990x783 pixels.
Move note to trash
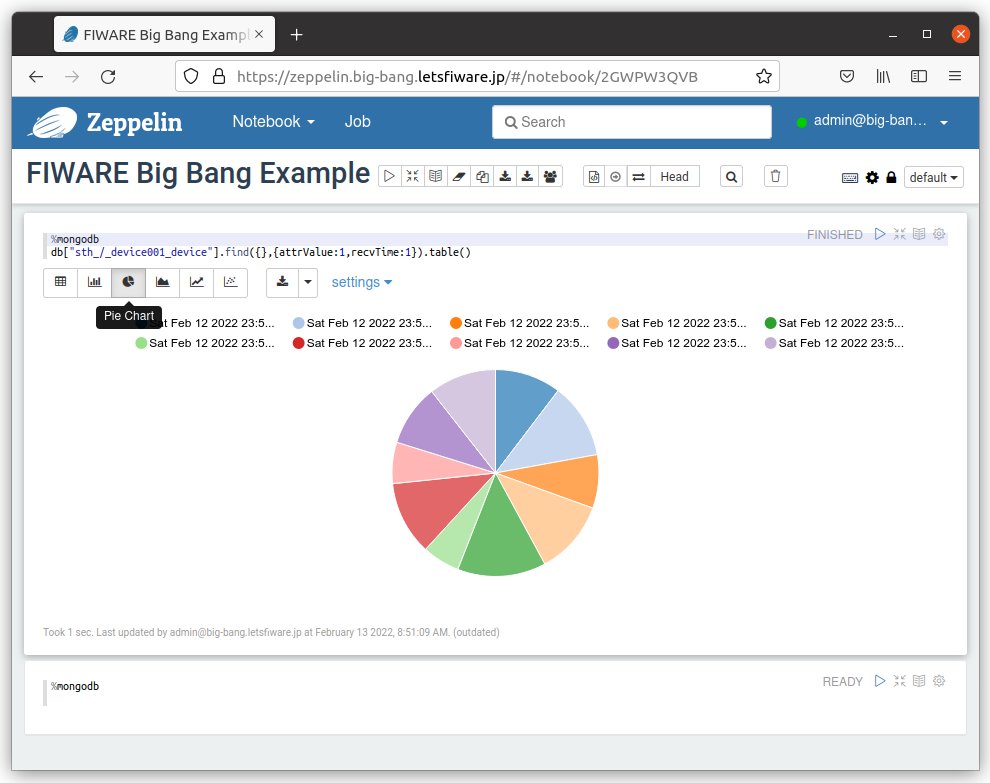pos(775,176)
